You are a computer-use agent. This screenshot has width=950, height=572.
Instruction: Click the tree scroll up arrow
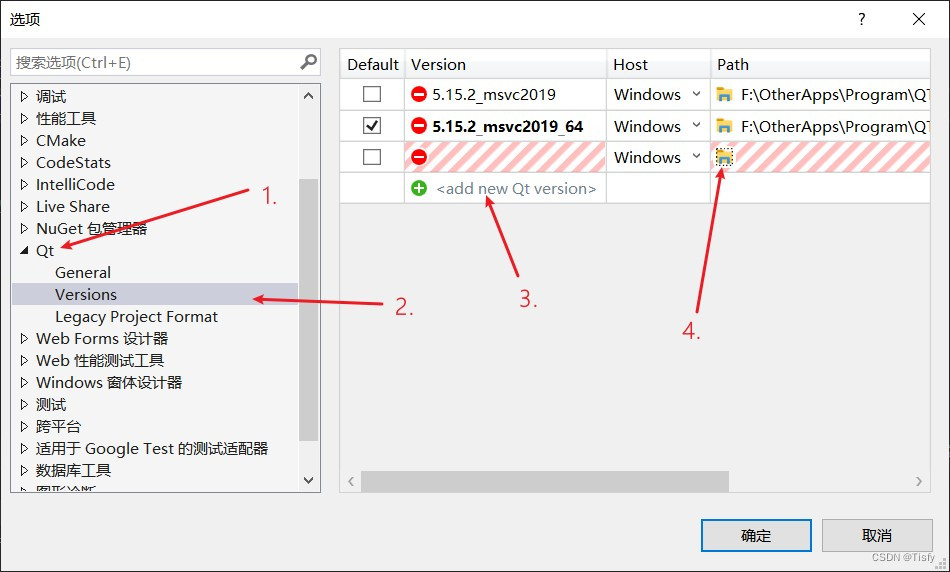308,96
